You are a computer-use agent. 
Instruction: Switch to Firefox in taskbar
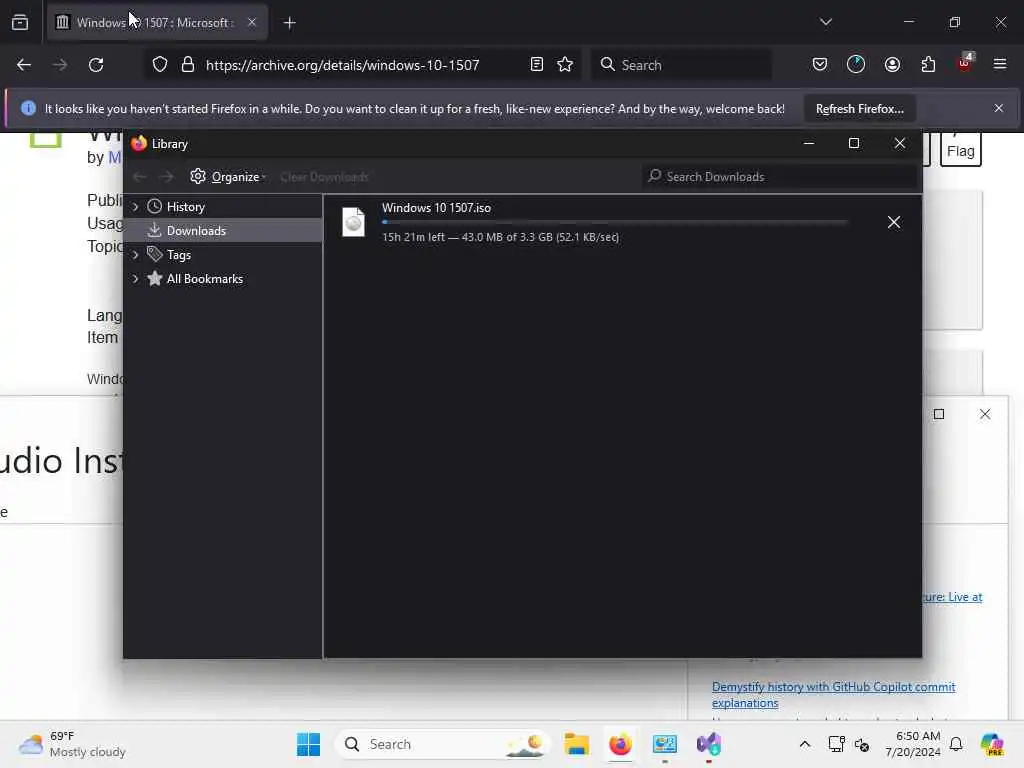(620, 744)
